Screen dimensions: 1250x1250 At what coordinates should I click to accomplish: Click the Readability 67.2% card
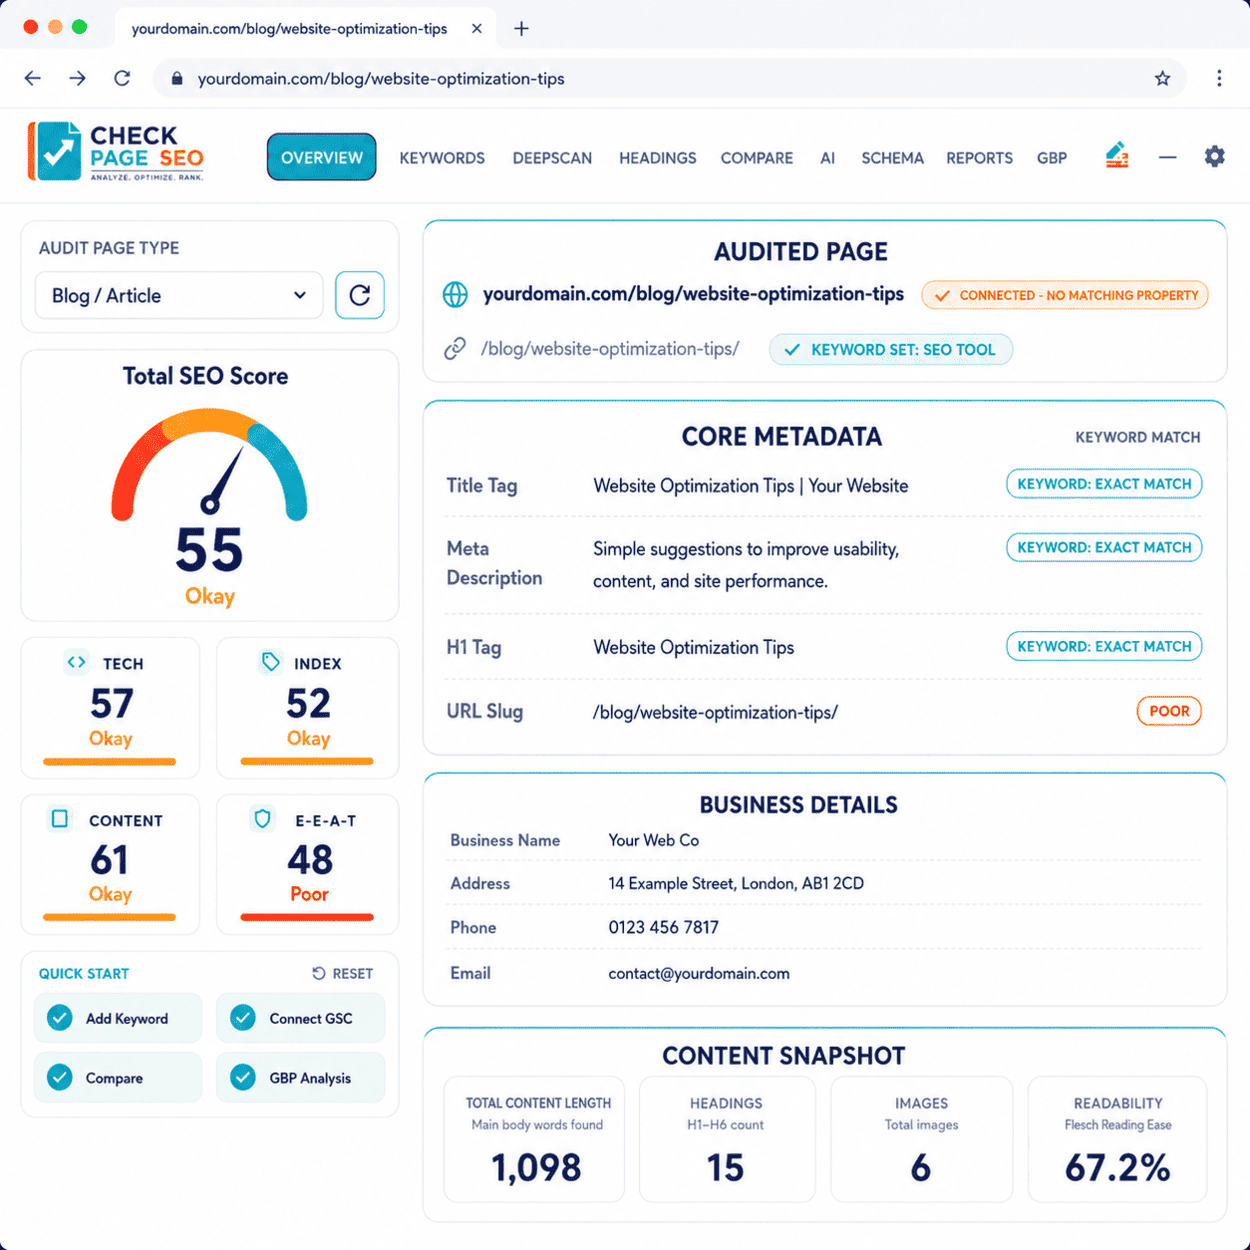coord(1117,1139)
